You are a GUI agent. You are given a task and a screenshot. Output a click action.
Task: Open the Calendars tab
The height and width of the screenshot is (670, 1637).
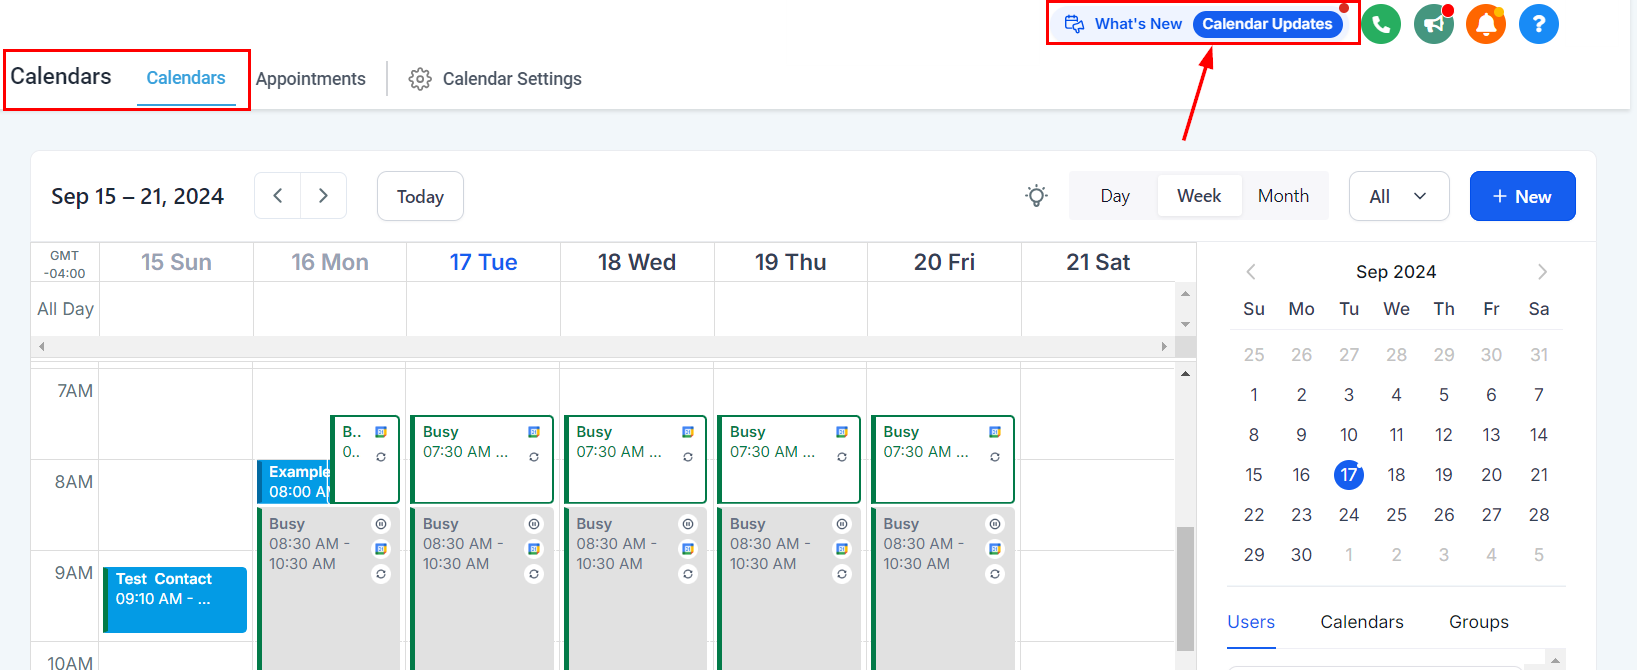pos(186,78)
